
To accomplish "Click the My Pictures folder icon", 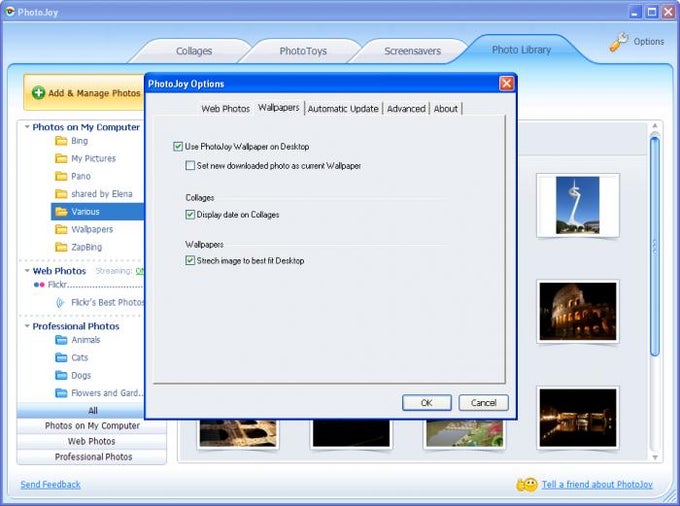I will click(61, 158).
